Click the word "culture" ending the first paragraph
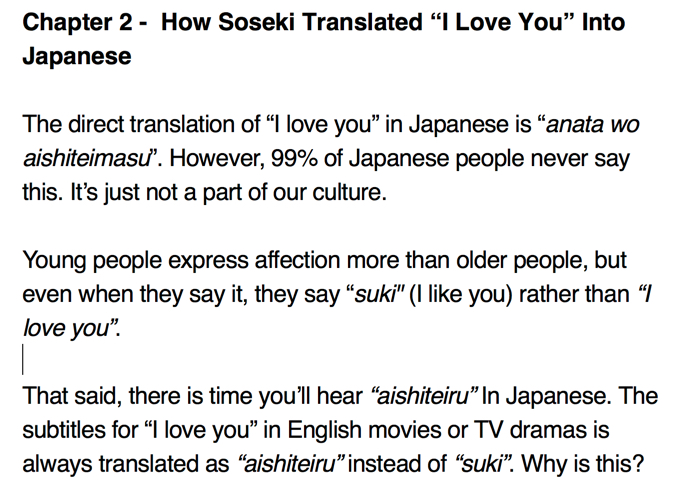This screenshot has width=673, height=493. tap(346, 192)
